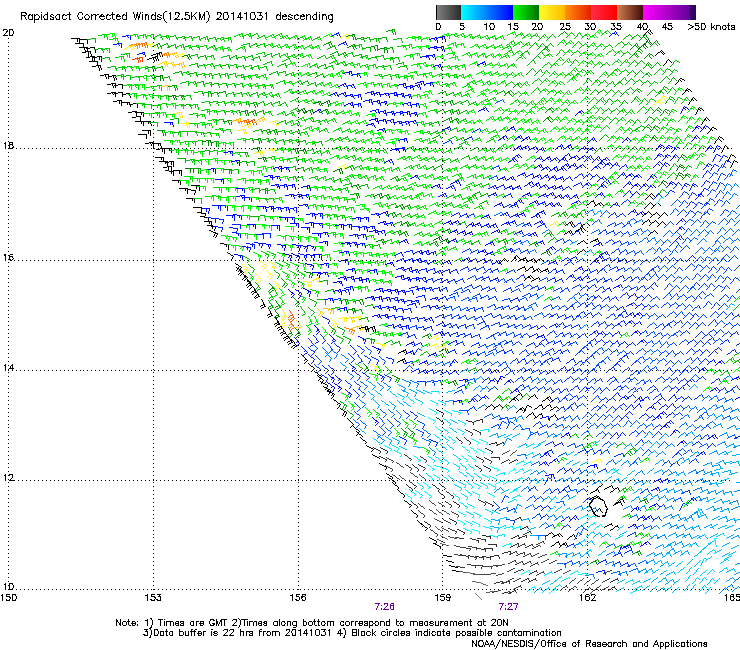Click the latitude 20 axis label
Image resolution: width=740 pixels, height=650 pixels.
pyautogui.click(x=8, y=33)
